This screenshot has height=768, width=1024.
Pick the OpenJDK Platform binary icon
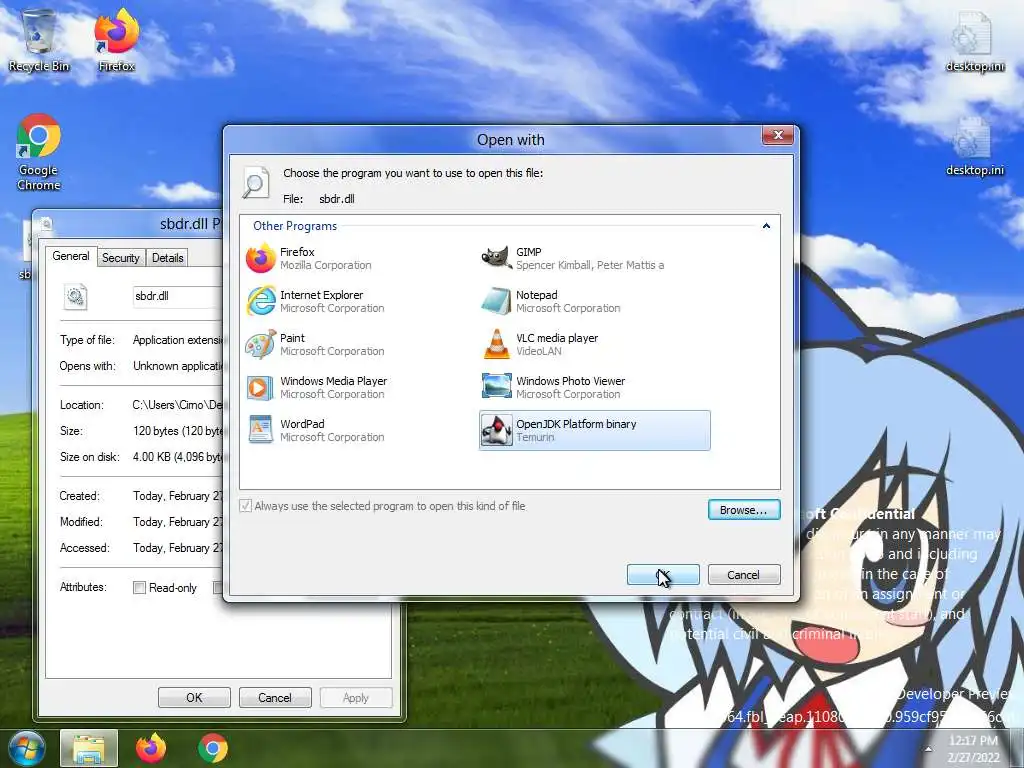[496, 430]
